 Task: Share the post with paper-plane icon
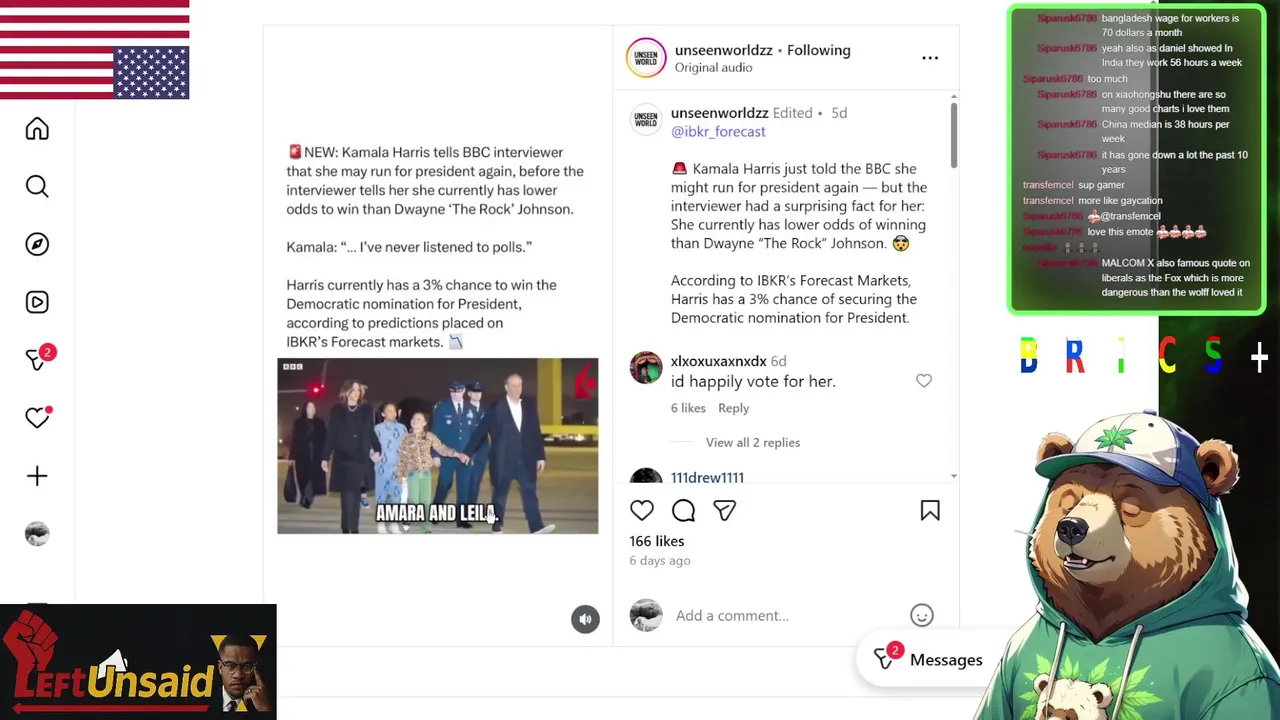[725, 511]
